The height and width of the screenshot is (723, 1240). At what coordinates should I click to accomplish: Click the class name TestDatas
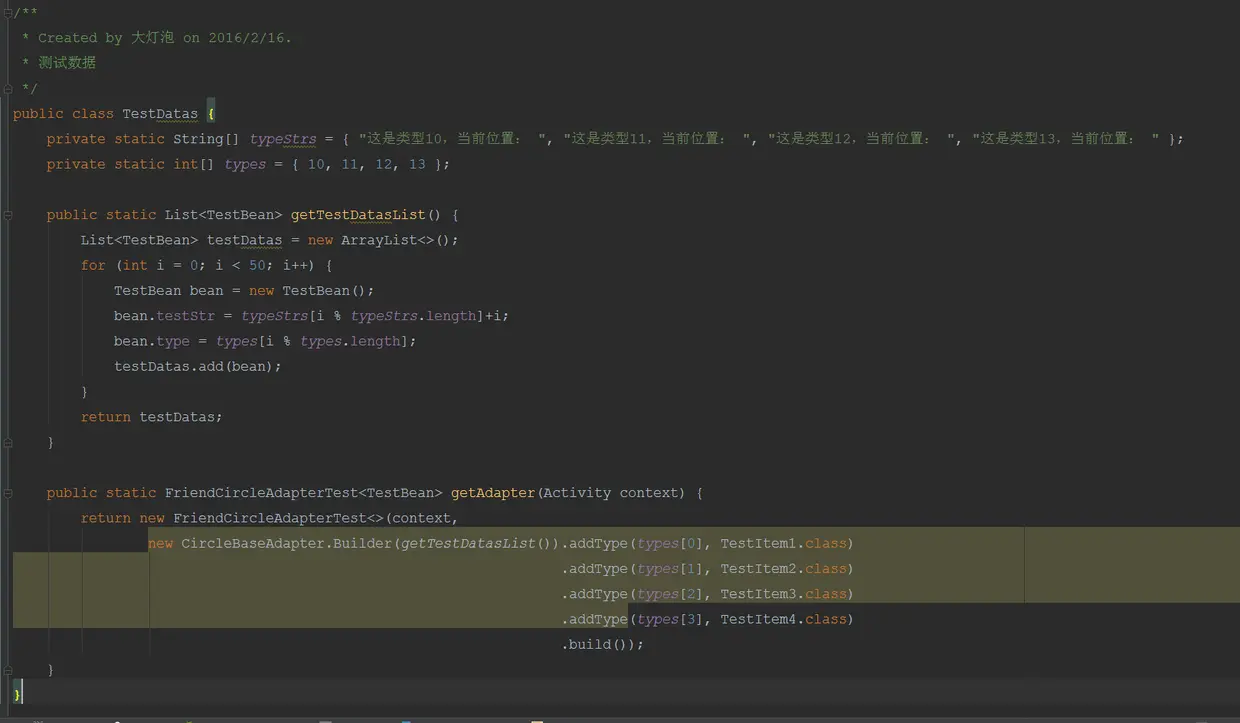[160, 114]
